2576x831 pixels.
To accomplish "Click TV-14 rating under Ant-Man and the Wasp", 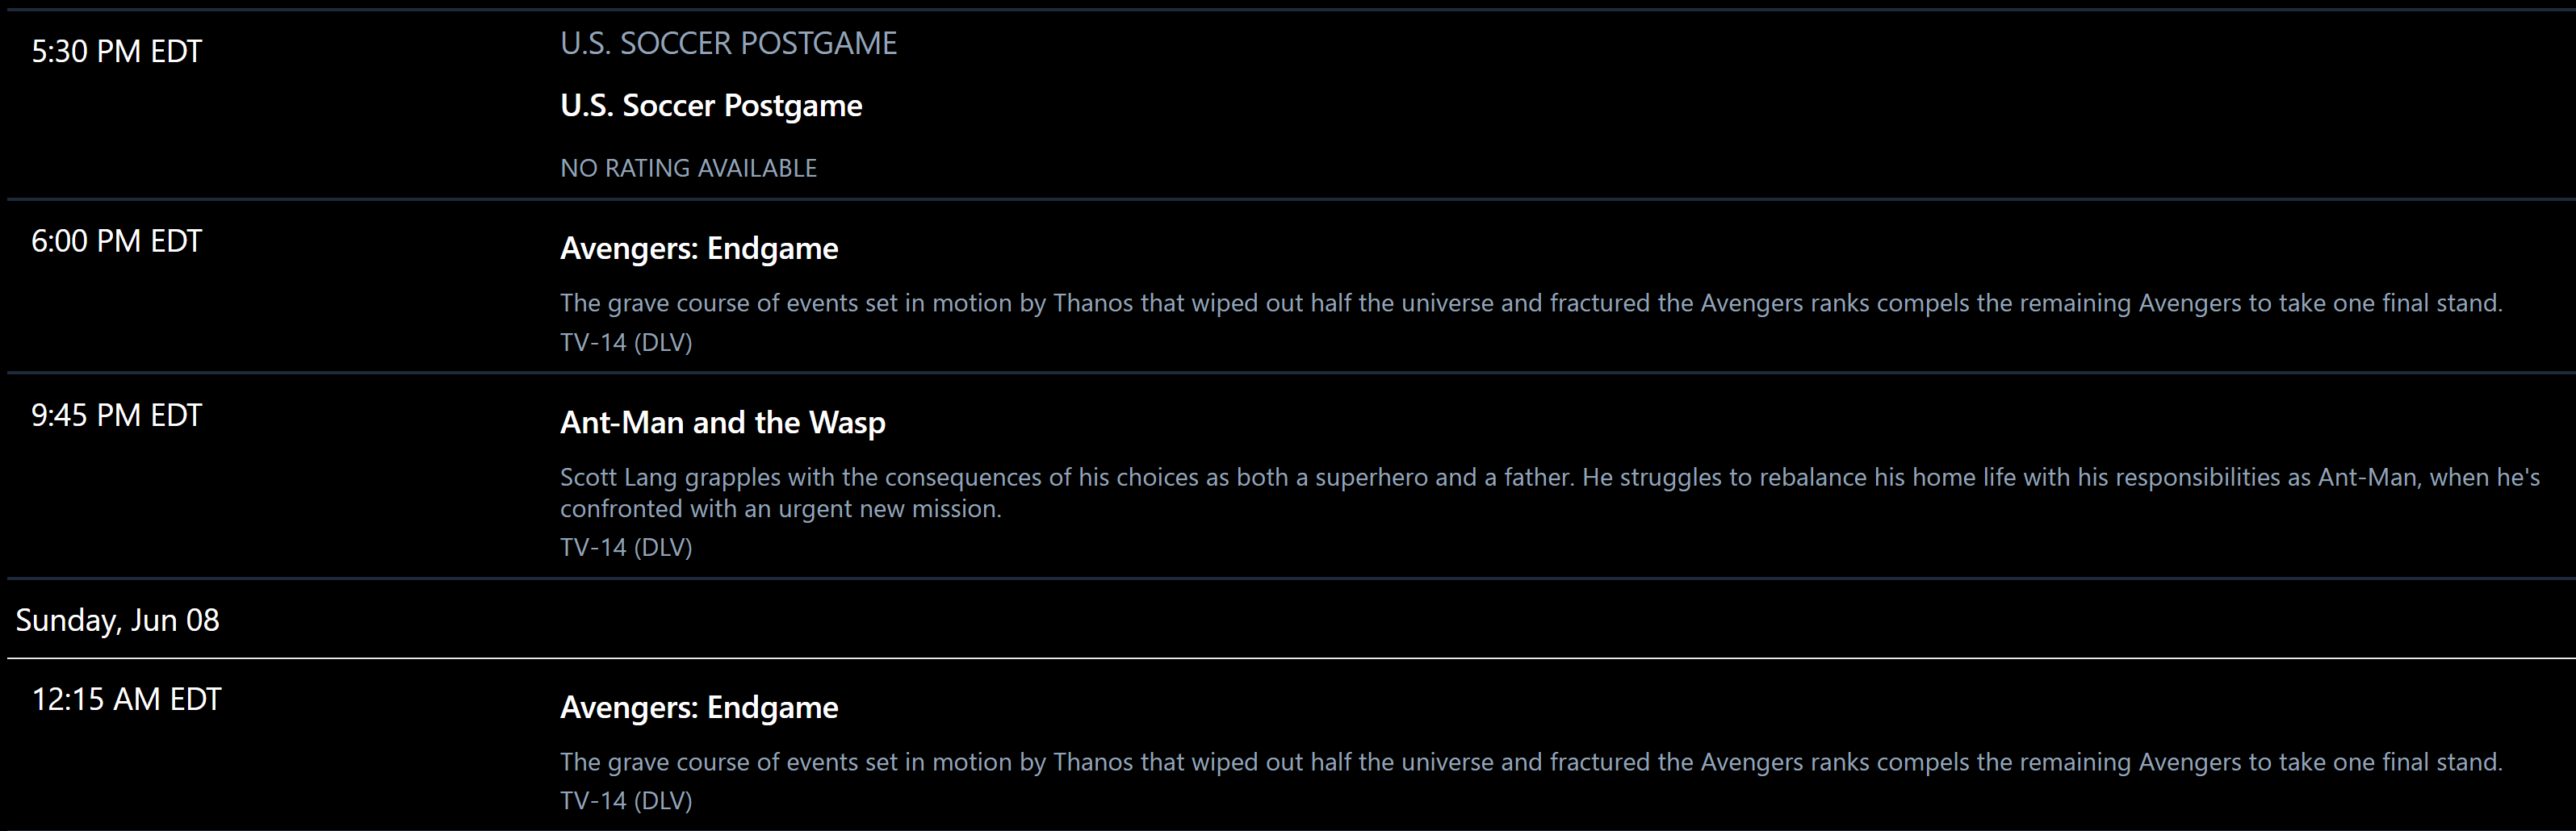I will coord(626,548).
